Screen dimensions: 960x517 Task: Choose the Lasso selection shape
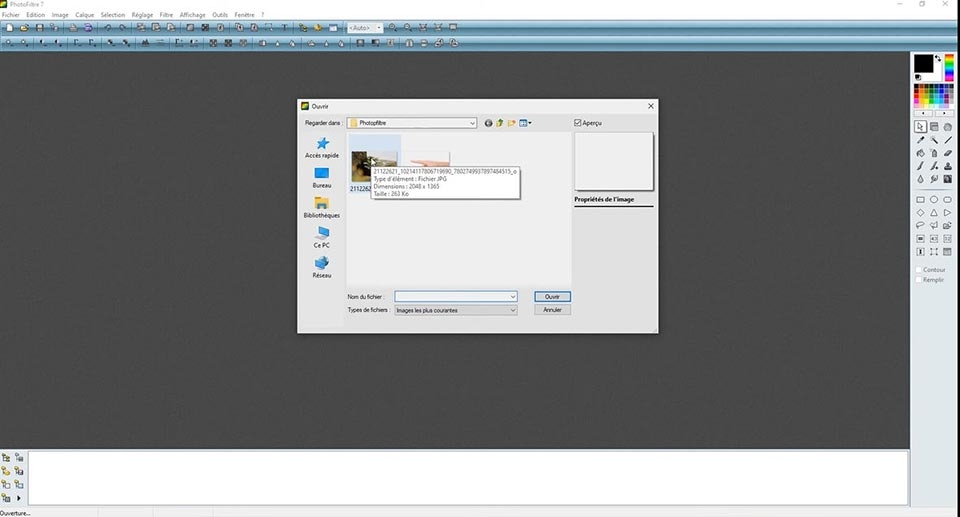pos(920,225)
